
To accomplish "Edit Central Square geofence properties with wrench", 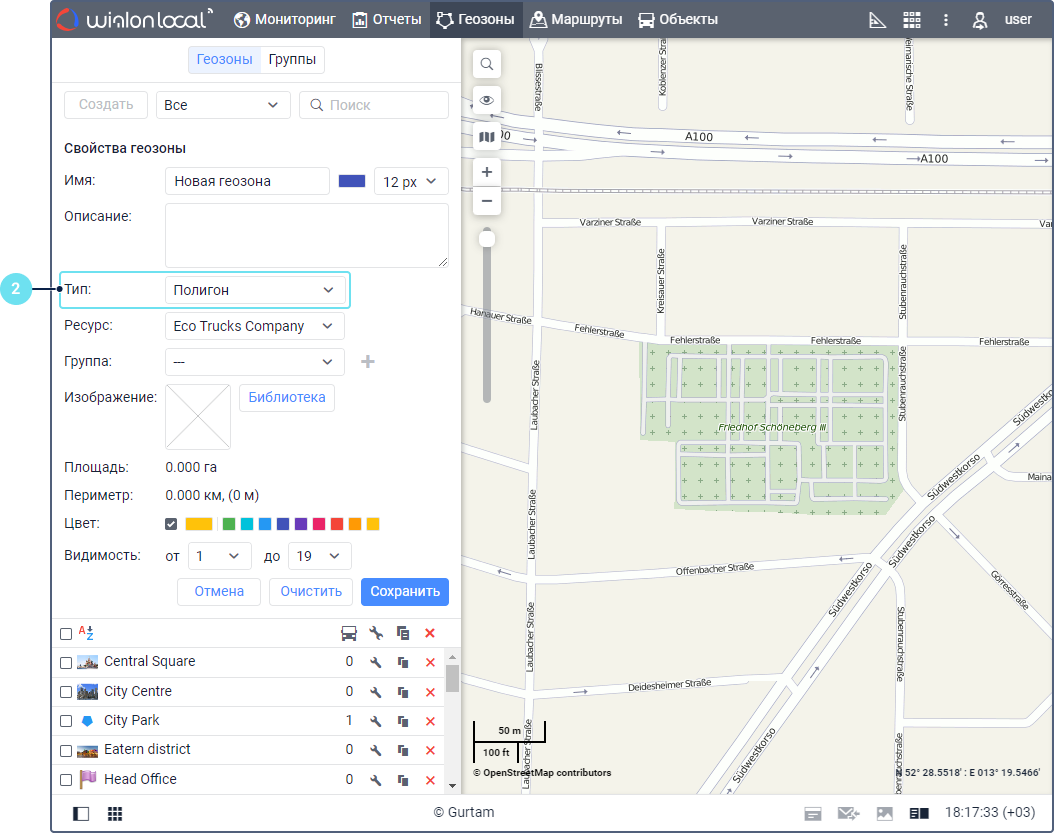I will coord(376,662).
